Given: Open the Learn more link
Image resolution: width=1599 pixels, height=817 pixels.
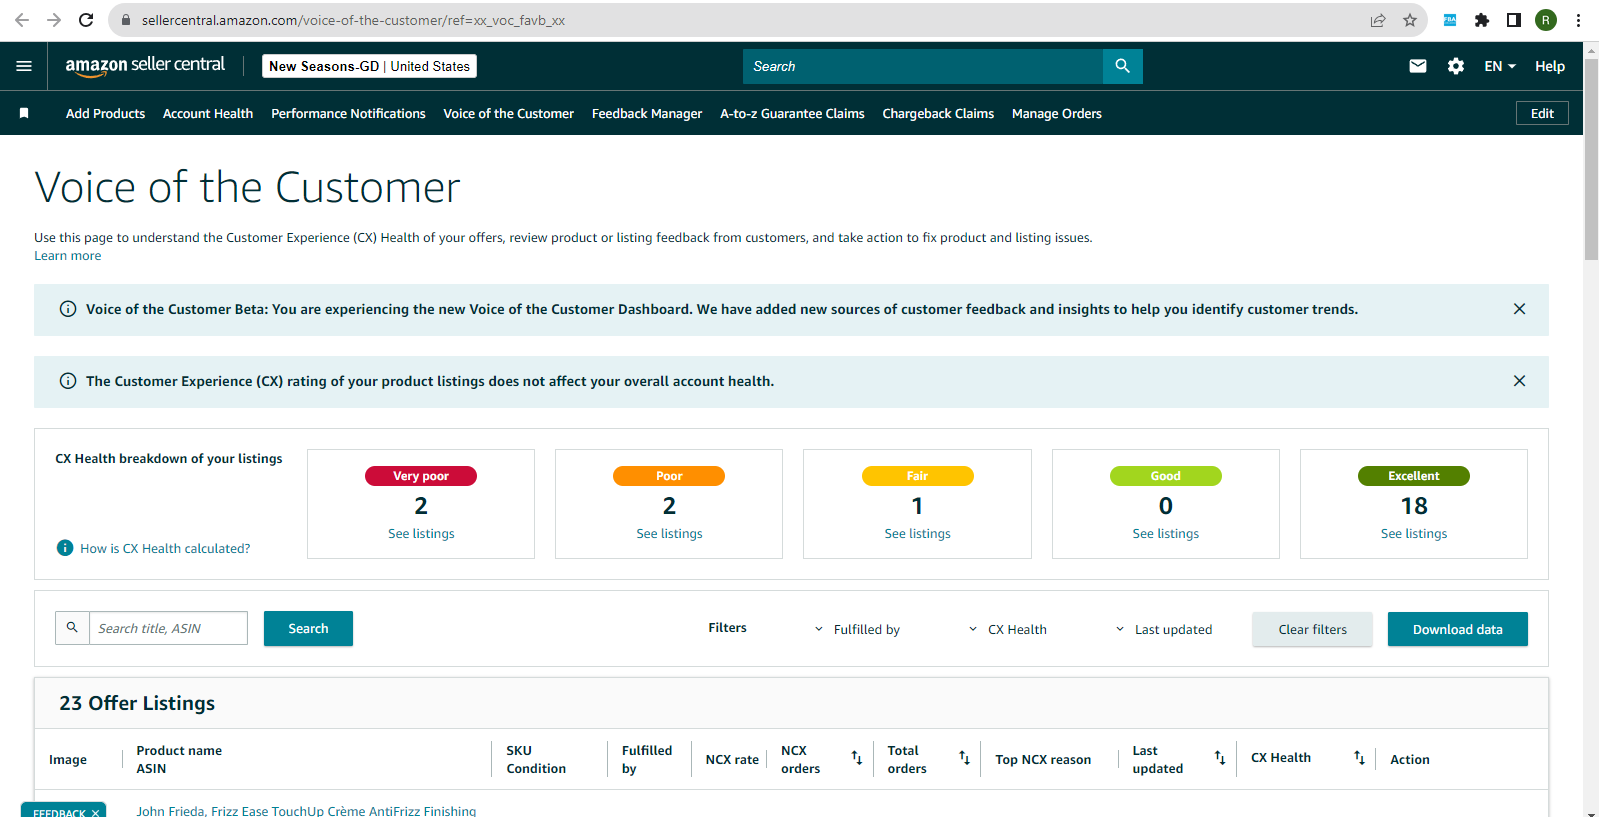Looking at the screenshot, I should pyautogui.click(x=67, y=256).
